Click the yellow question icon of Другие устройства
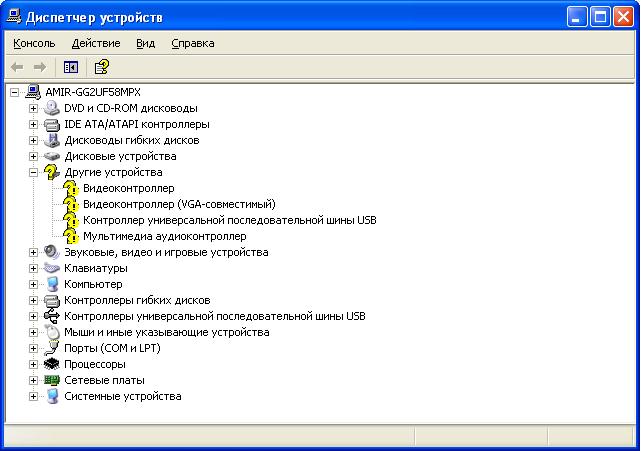This screenshot has width=644, height=451. 52,172
